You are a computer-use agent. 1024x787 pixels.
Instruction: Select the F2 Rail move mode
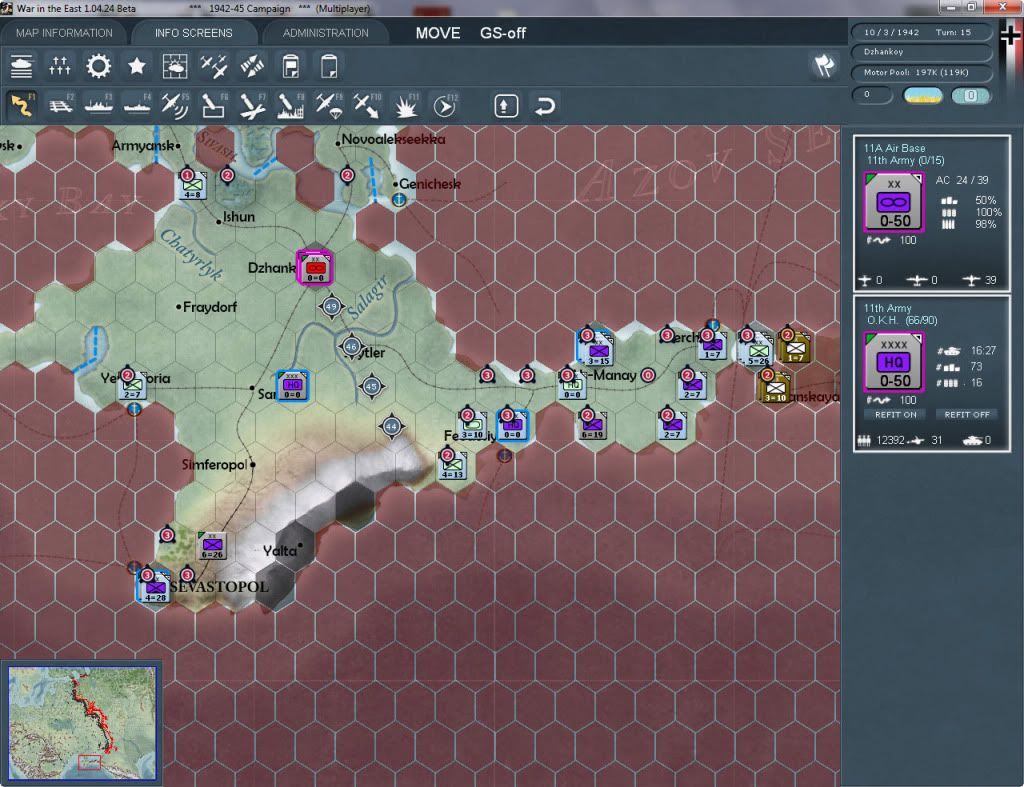[x=61, y=105]
